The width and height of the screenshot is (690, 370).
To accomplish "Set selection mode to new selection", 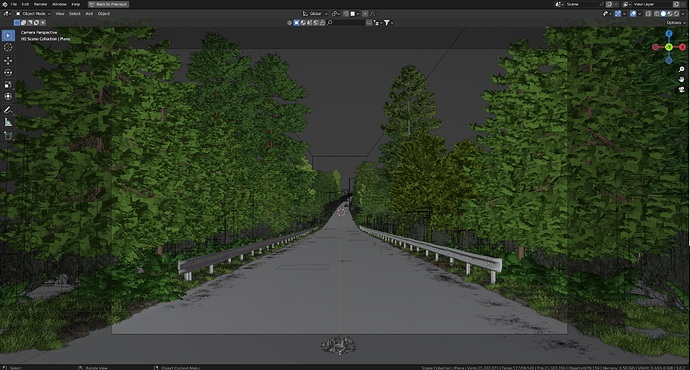I will [x=17, y=22].
